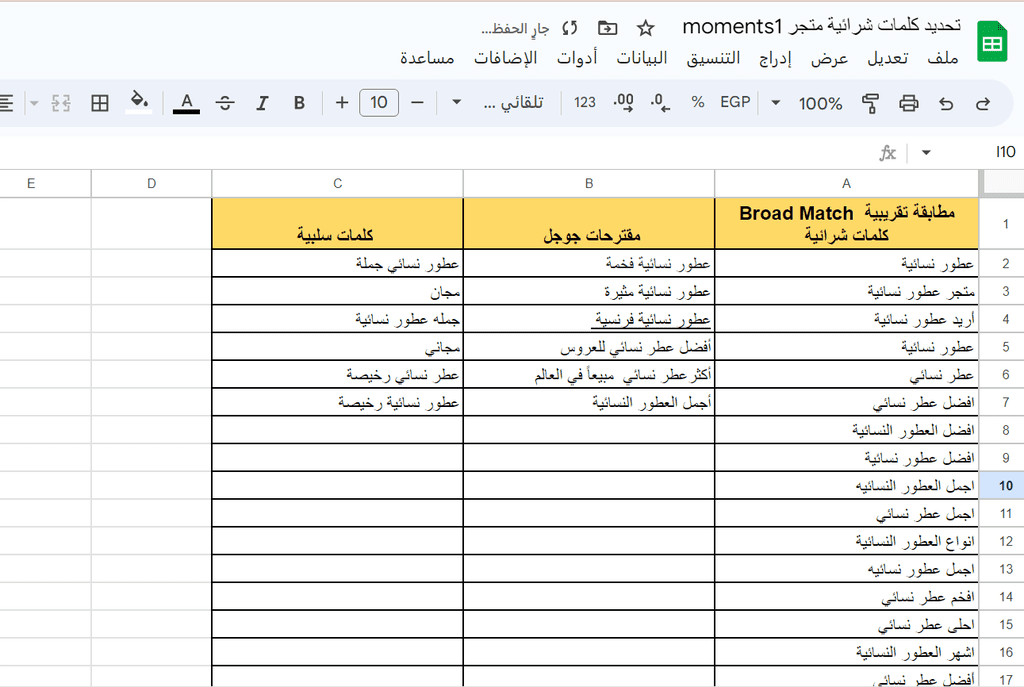1024x687 pixels.
Task: Move document to folder icon
Action: 607,28
